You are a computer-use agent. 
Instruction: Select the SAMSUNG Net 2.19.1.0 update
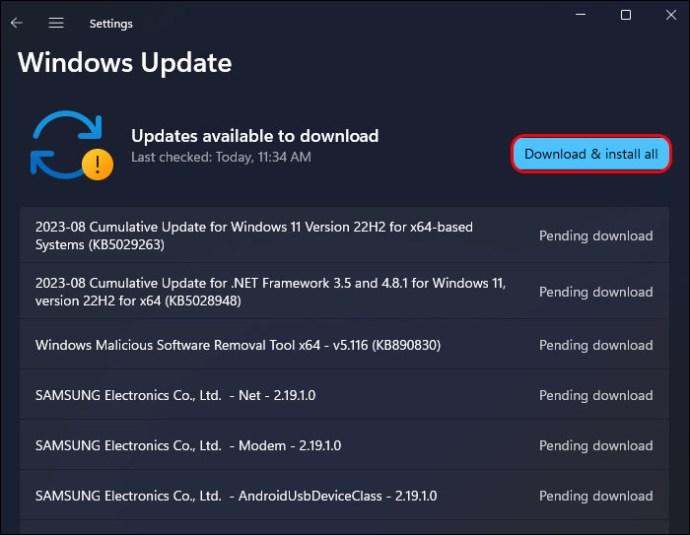click(x=345, y=395)
